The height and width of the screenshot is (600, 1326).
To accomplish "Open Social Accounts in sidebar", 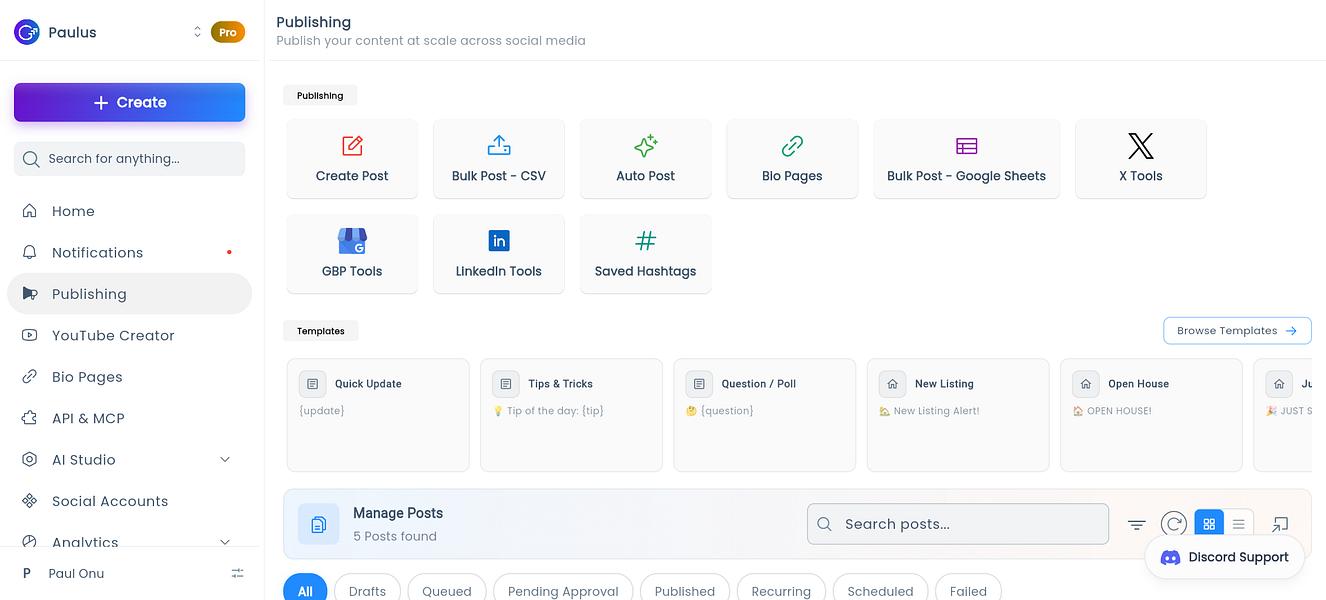I will (x=130, y=501).
